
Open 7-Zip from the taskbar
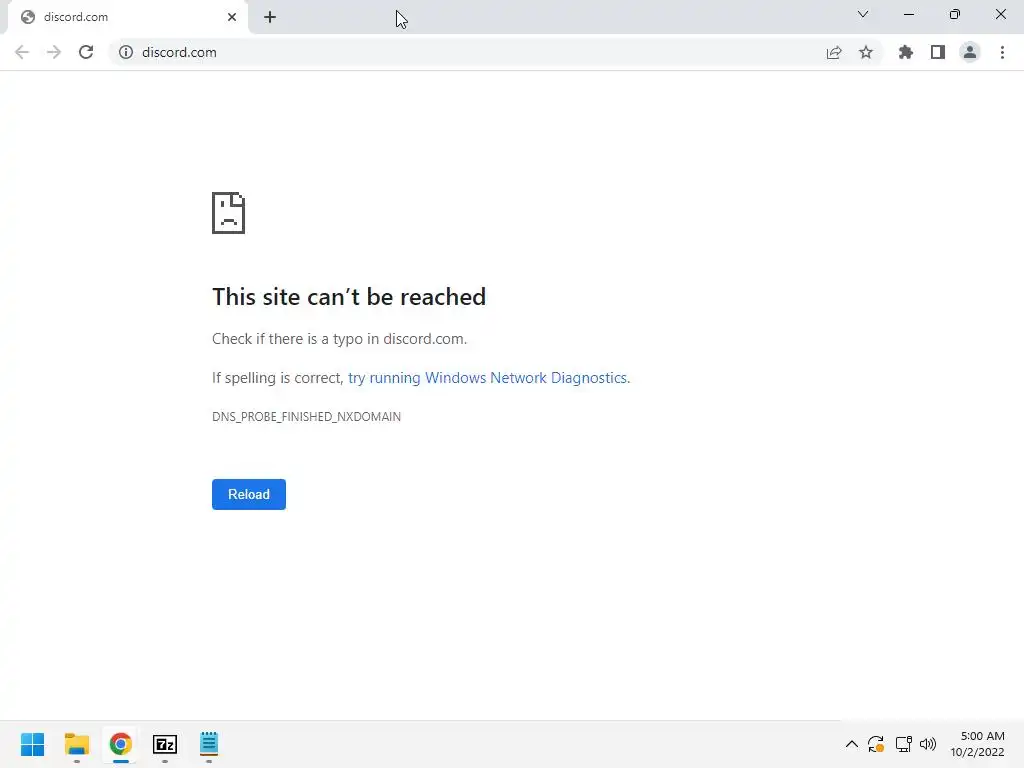pyautogui.click(x=165, y=744)
